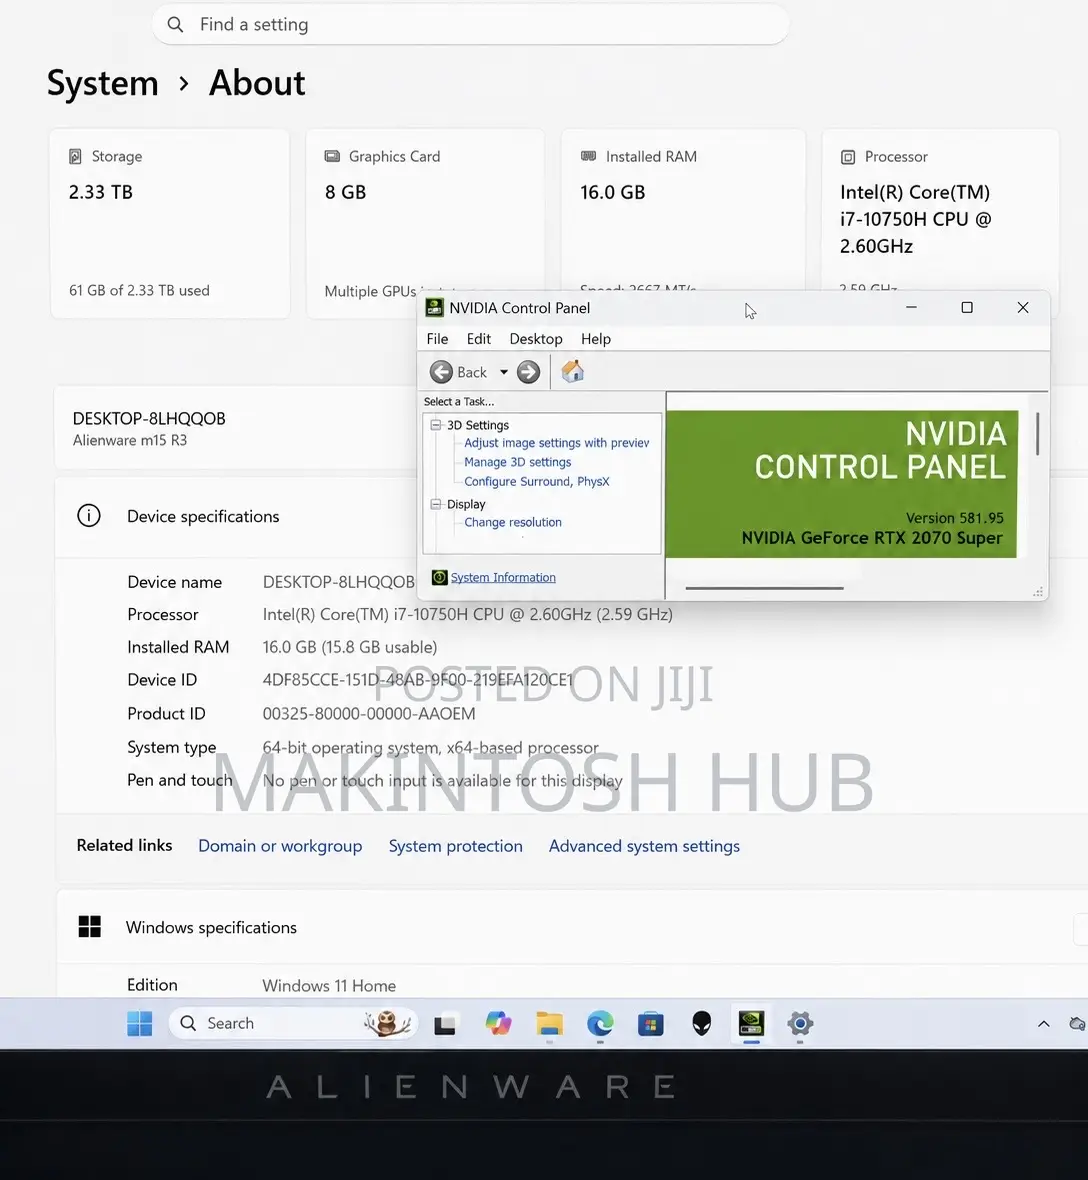The height and width of the screenshot is (1180, 1088).
Task: Go back to System breadcrumb
Action: pyautogui.click(x=102, y=83)
